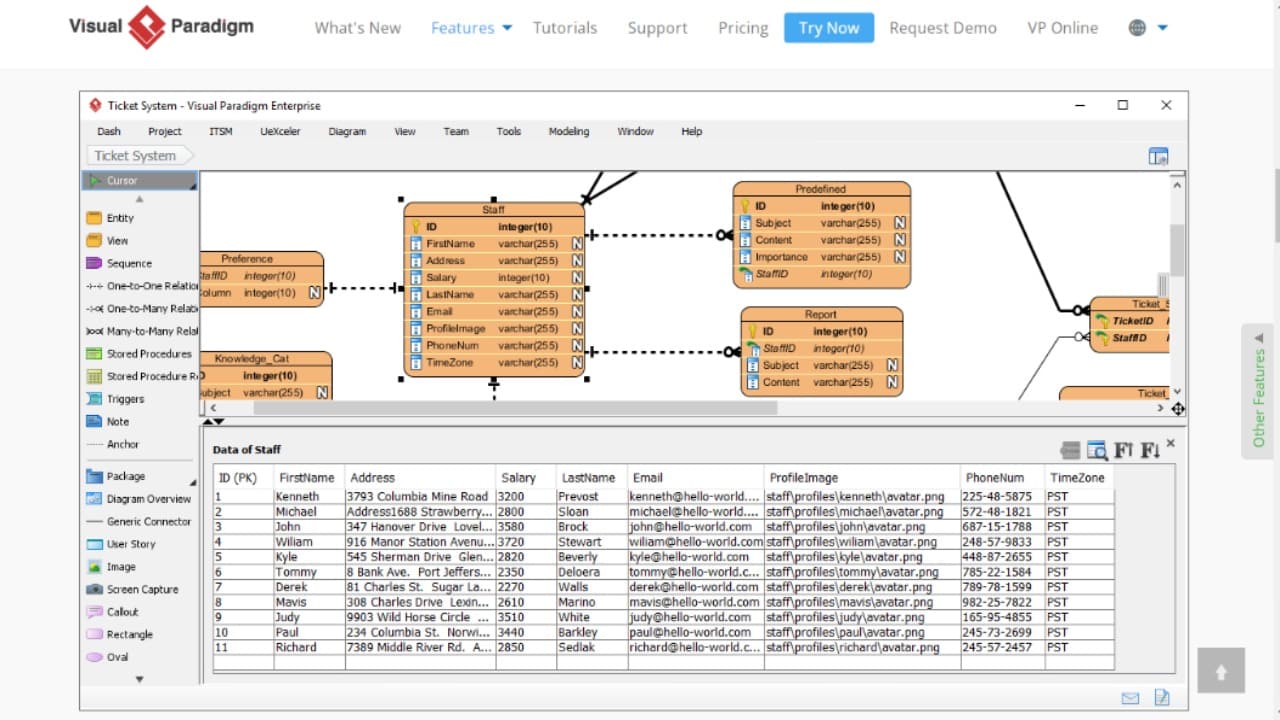Expand the Other Features side tab
Image resolution: width=1280 pixels, height=720 pixels.
coord(1259,391)
